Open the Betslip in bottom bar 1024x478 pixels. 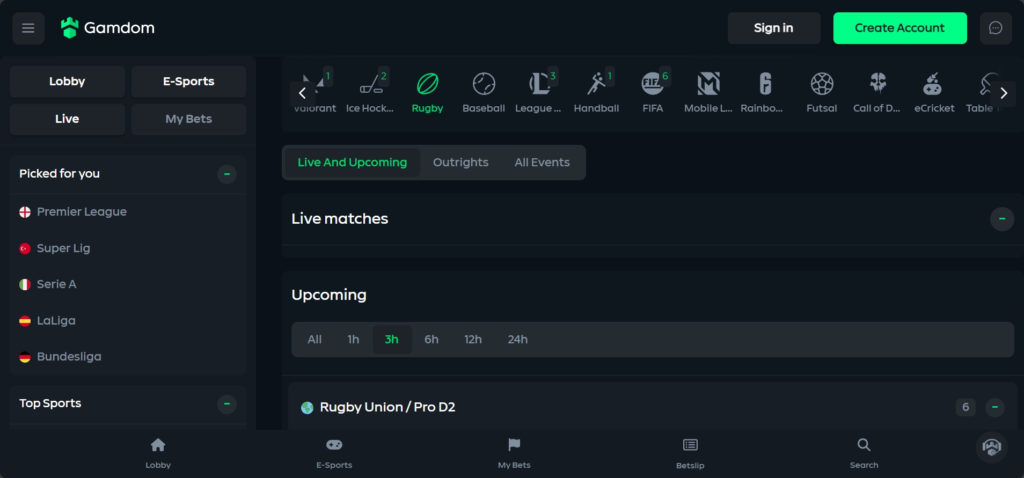tap(690, 453)
